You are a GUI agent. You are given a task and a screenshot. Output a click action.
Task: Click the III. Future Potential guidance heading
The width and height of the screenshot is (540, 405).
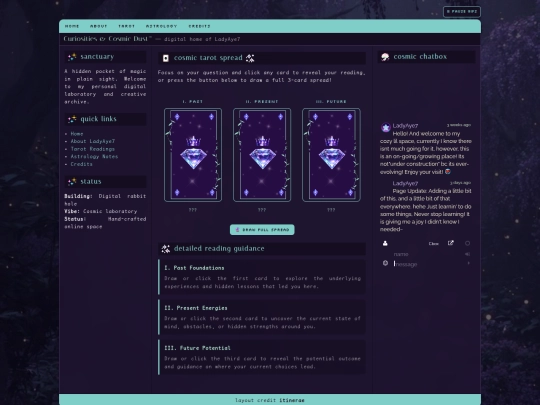click(197, 348)
